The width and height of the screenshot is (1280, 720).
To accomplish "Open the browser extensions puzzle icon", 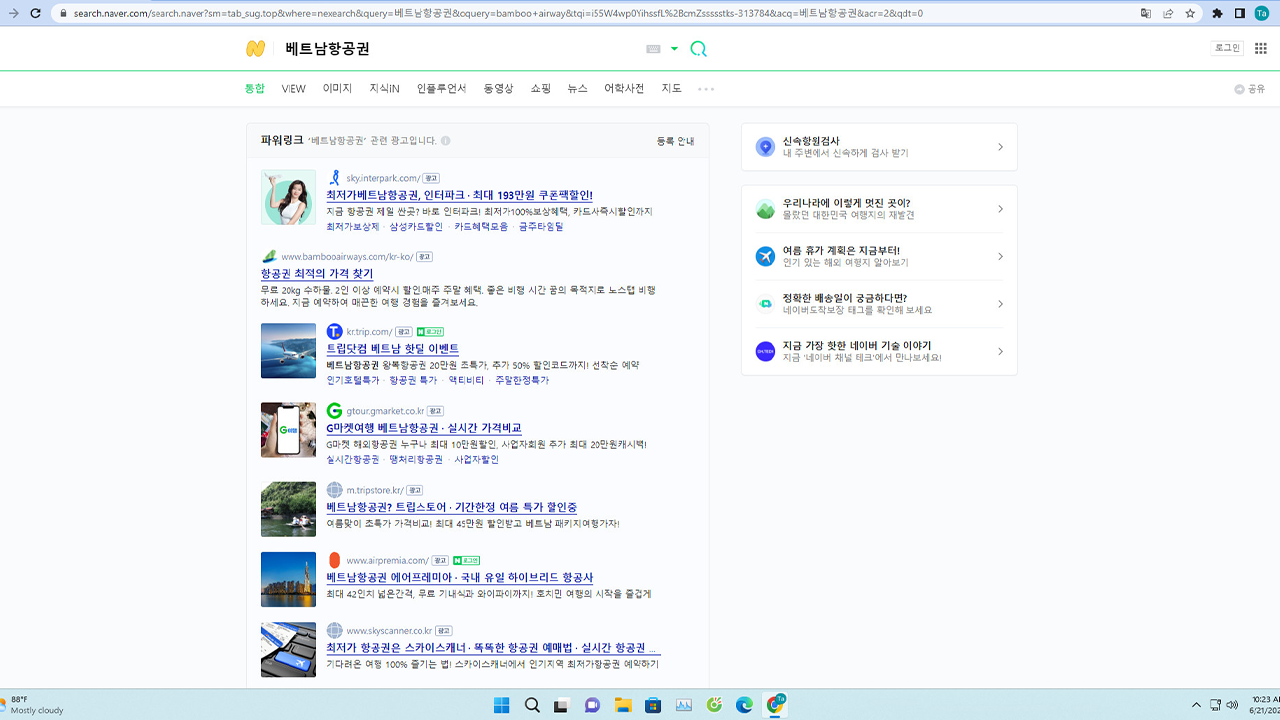I will click(x=1217, y=14).
